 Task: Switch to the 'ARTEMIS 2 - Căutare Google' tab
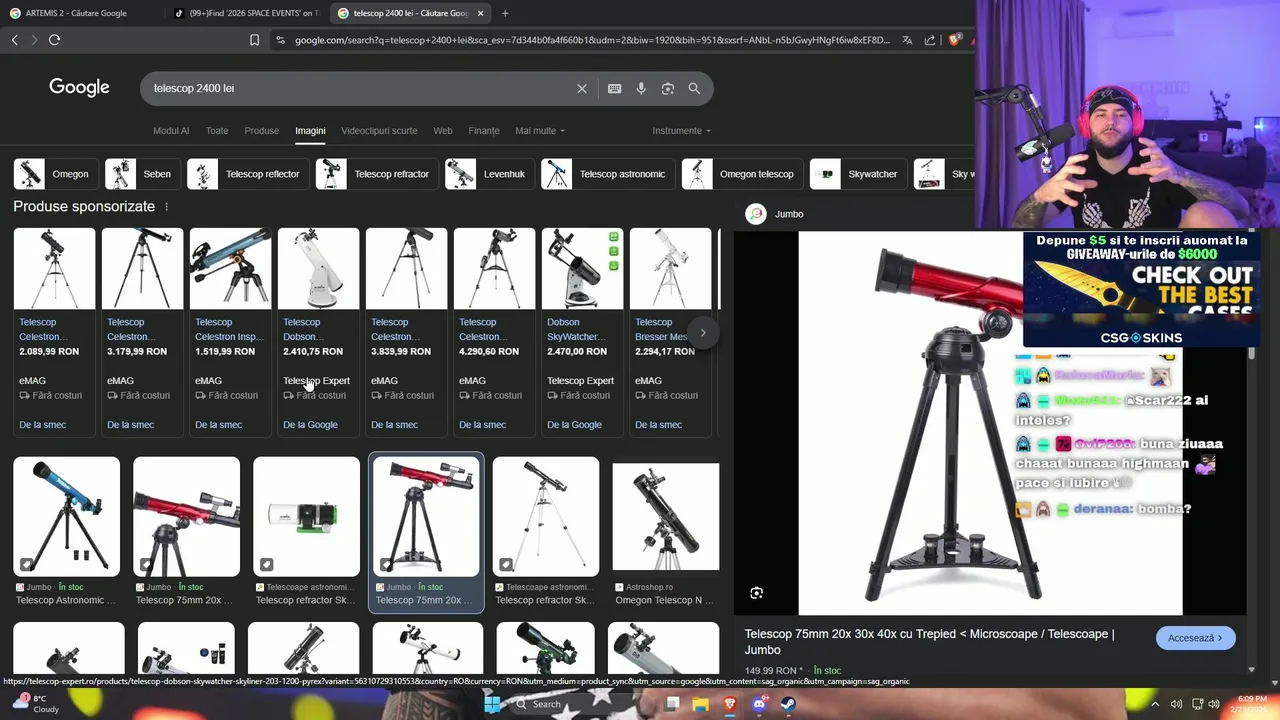point(76,13)
